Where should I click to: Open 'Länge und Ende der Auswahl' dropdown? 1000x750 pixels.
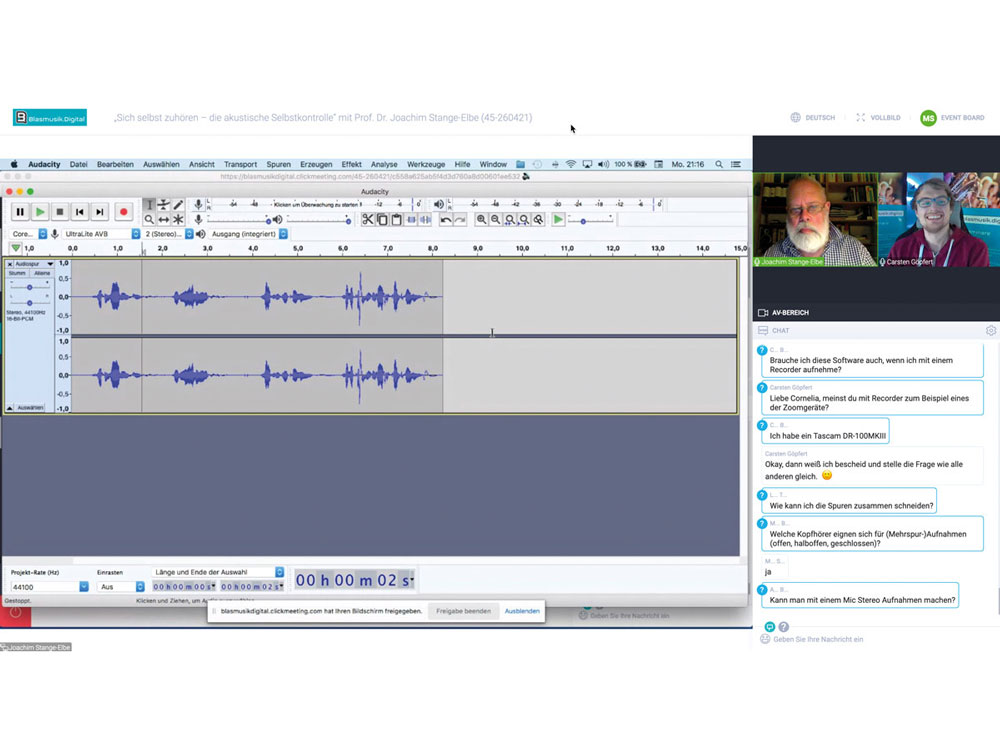217,572
